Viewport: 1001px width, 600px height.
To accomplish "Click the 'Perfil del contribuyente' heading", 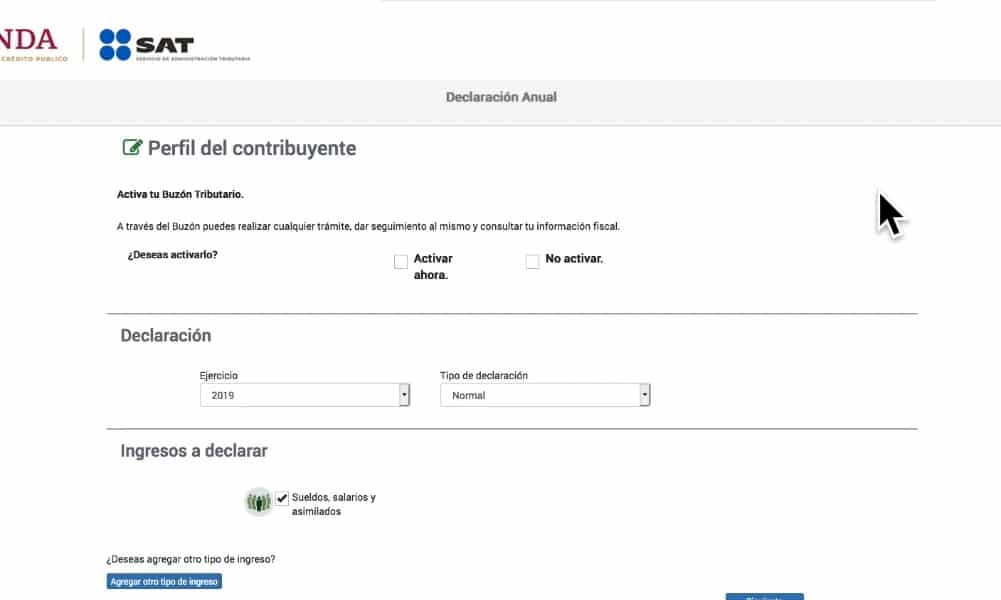I will (252, 148).
